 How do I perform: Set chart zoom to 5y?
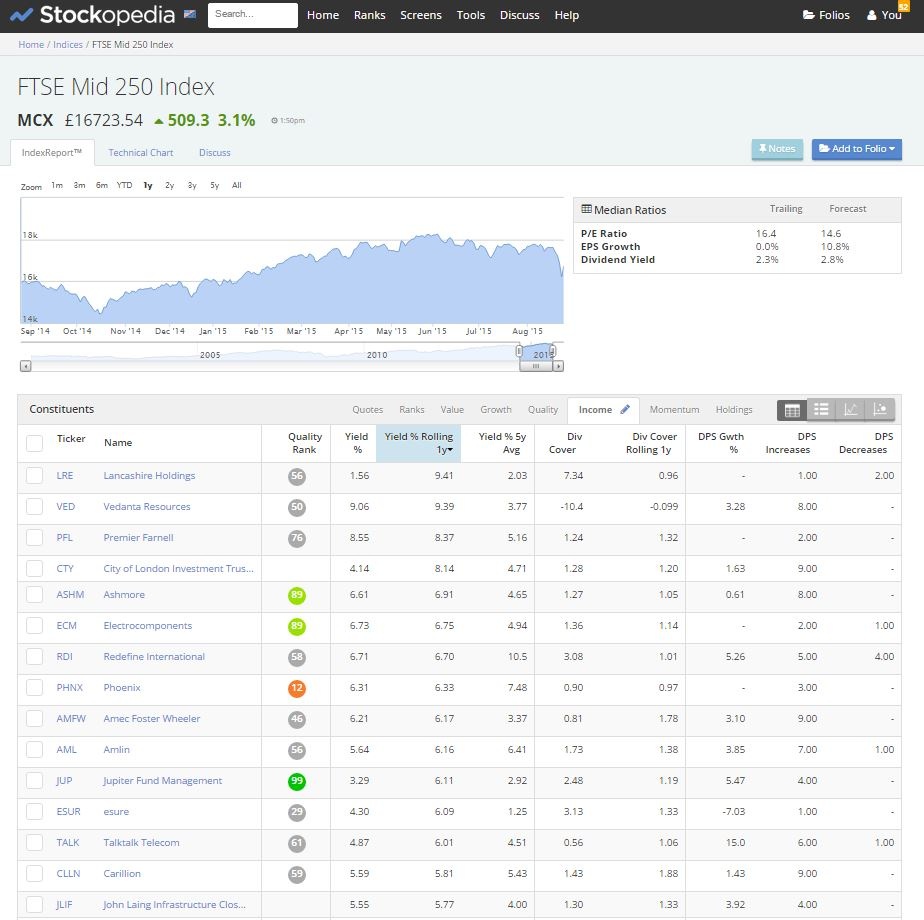[214, 185]
